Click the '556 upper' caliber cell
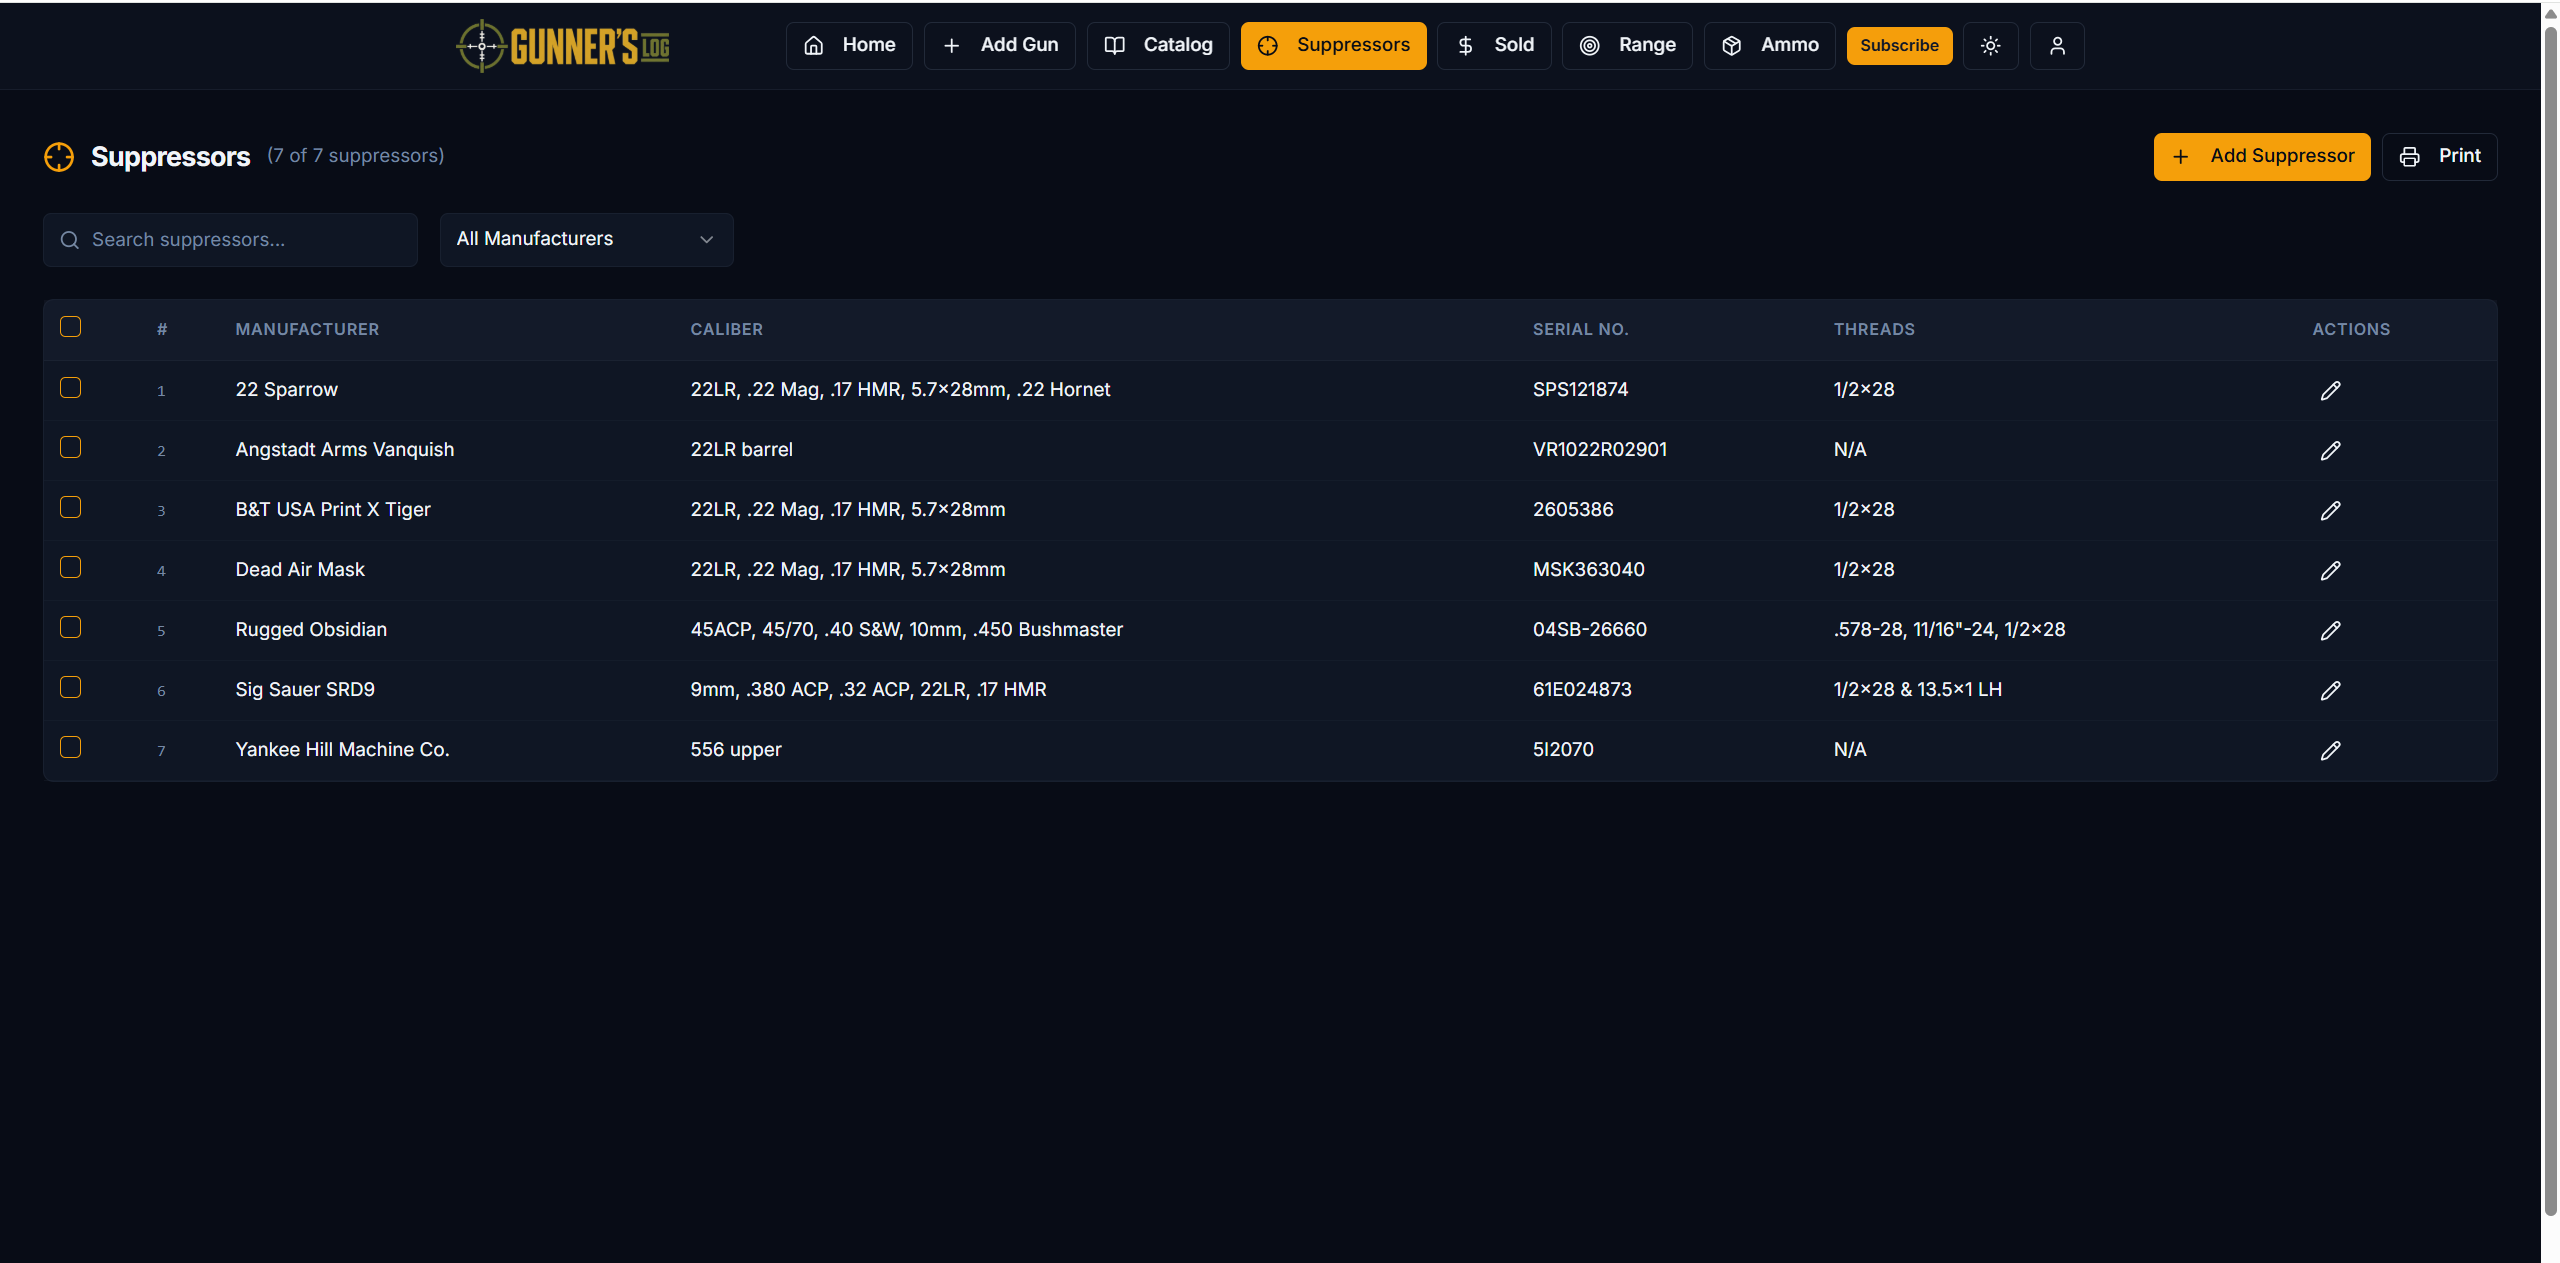This screenshot has width=2560, height=1263. 736,749
